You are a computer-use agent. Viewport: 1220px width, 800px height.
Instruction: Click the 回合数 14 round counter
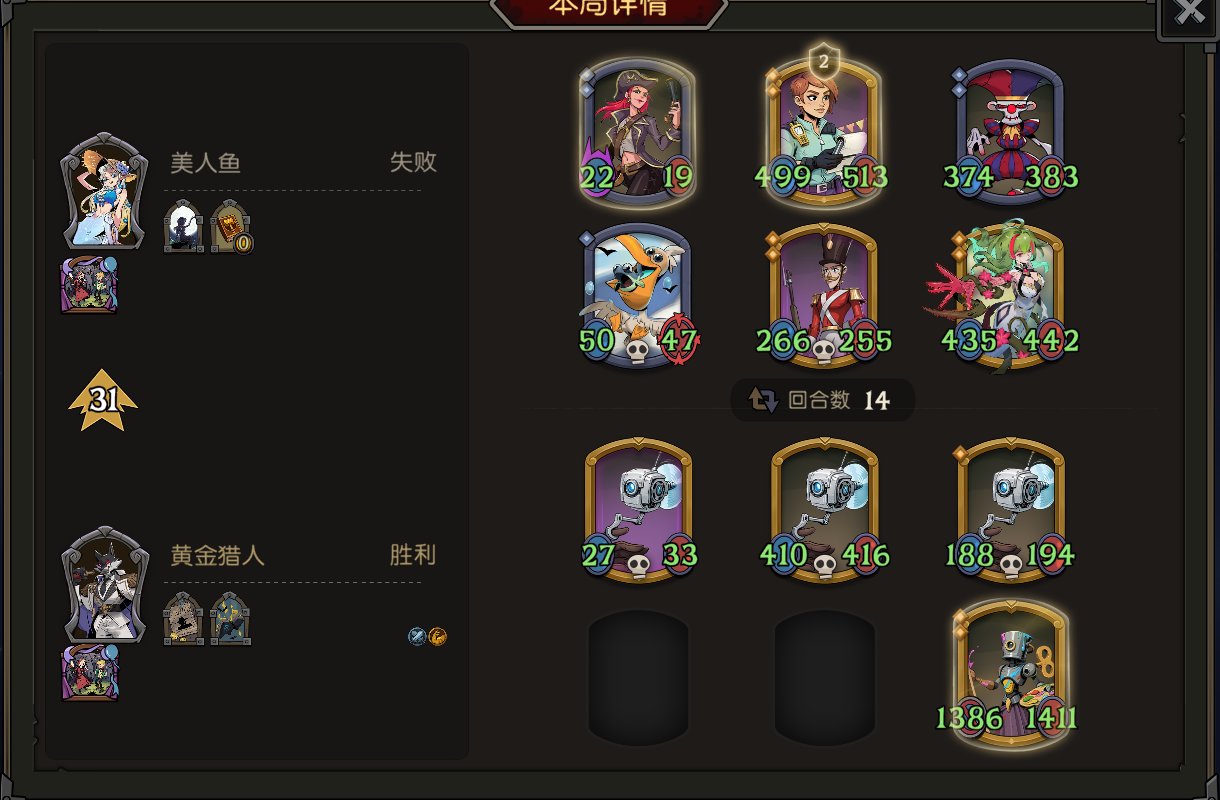pyautogui.click(x=822, y=400)
